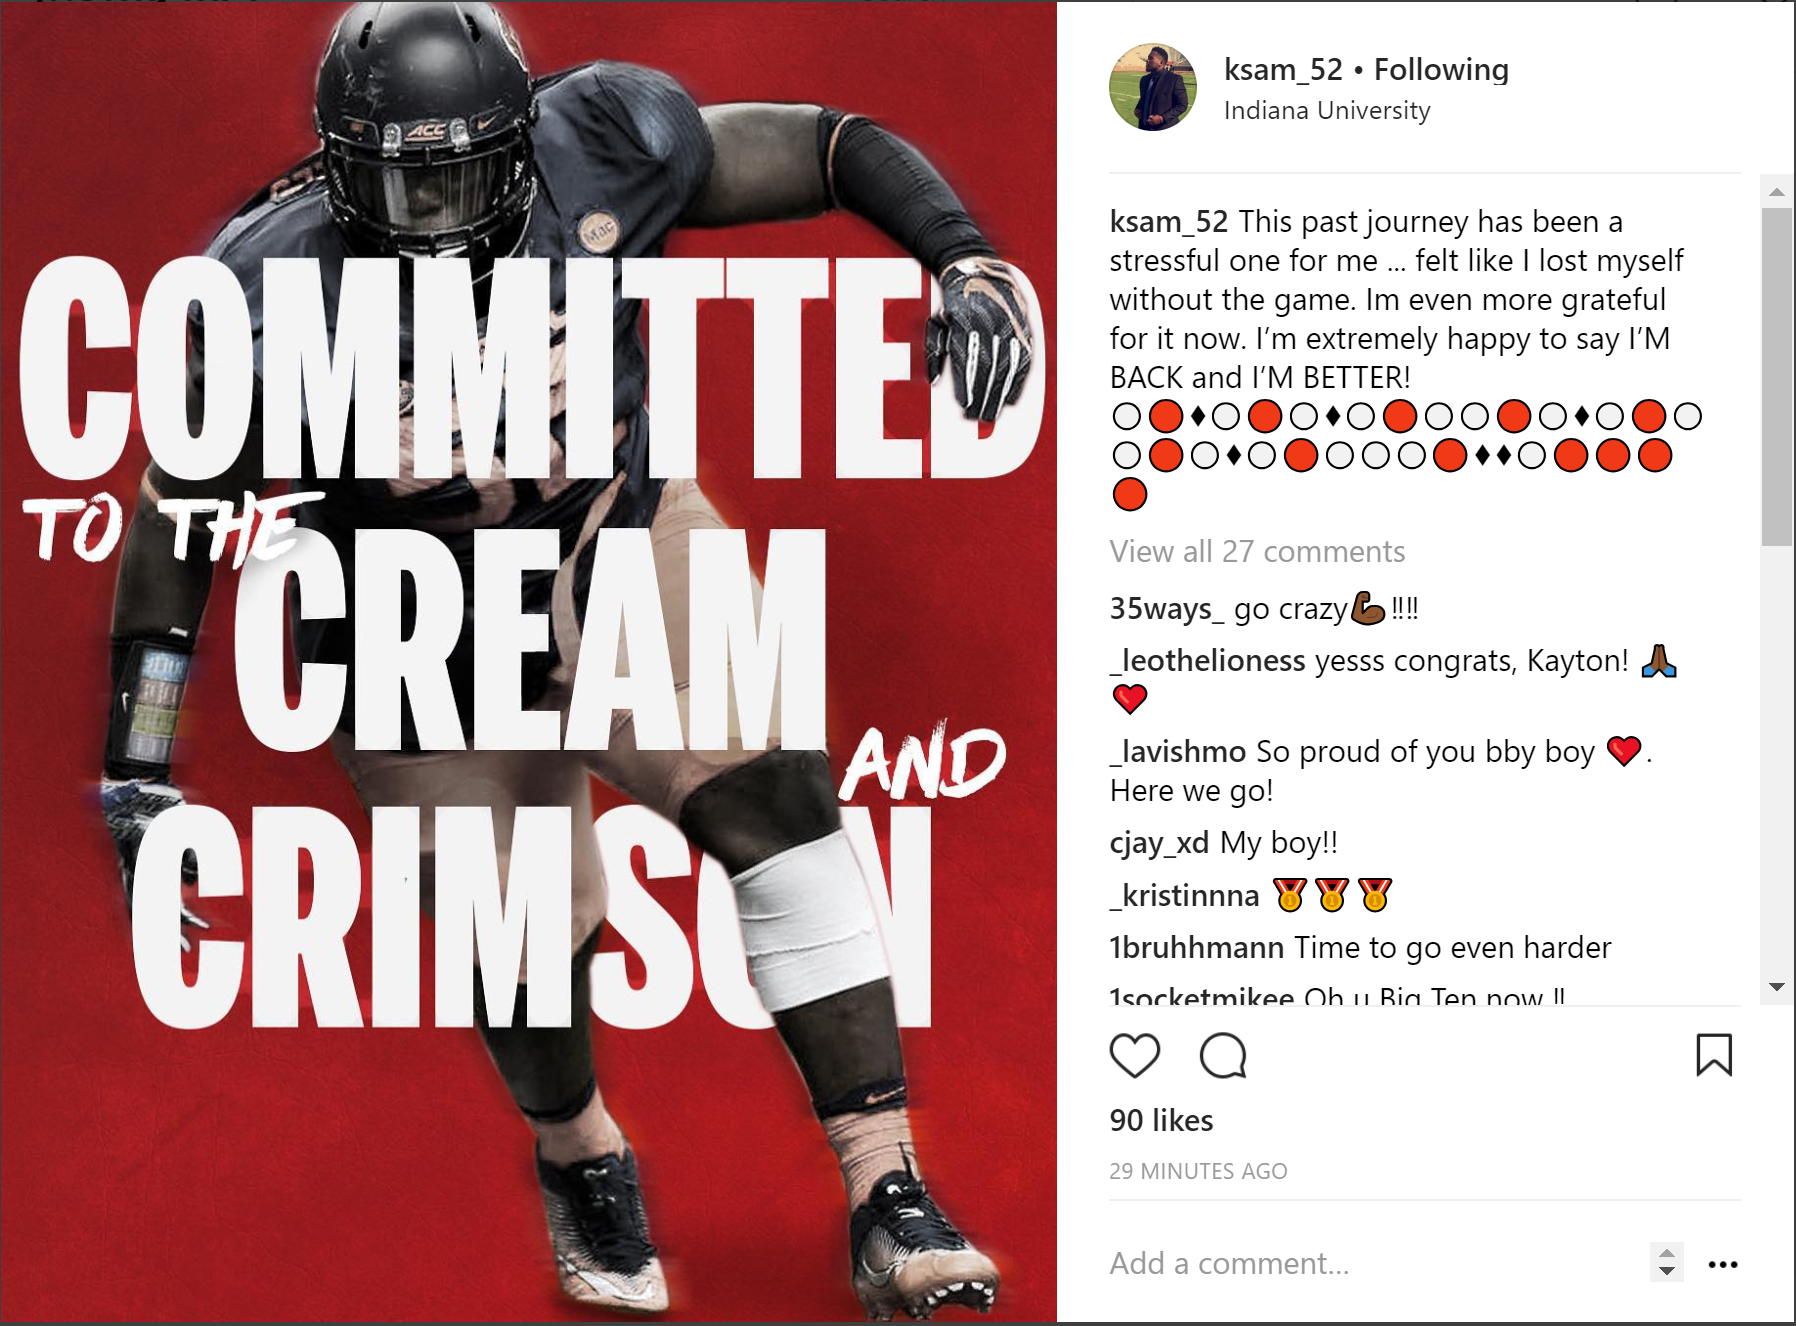Viewport: 1796px width, 1326px height.
Task: Click the Committed to Cream and Crimson image
Action: pos(528,662)
